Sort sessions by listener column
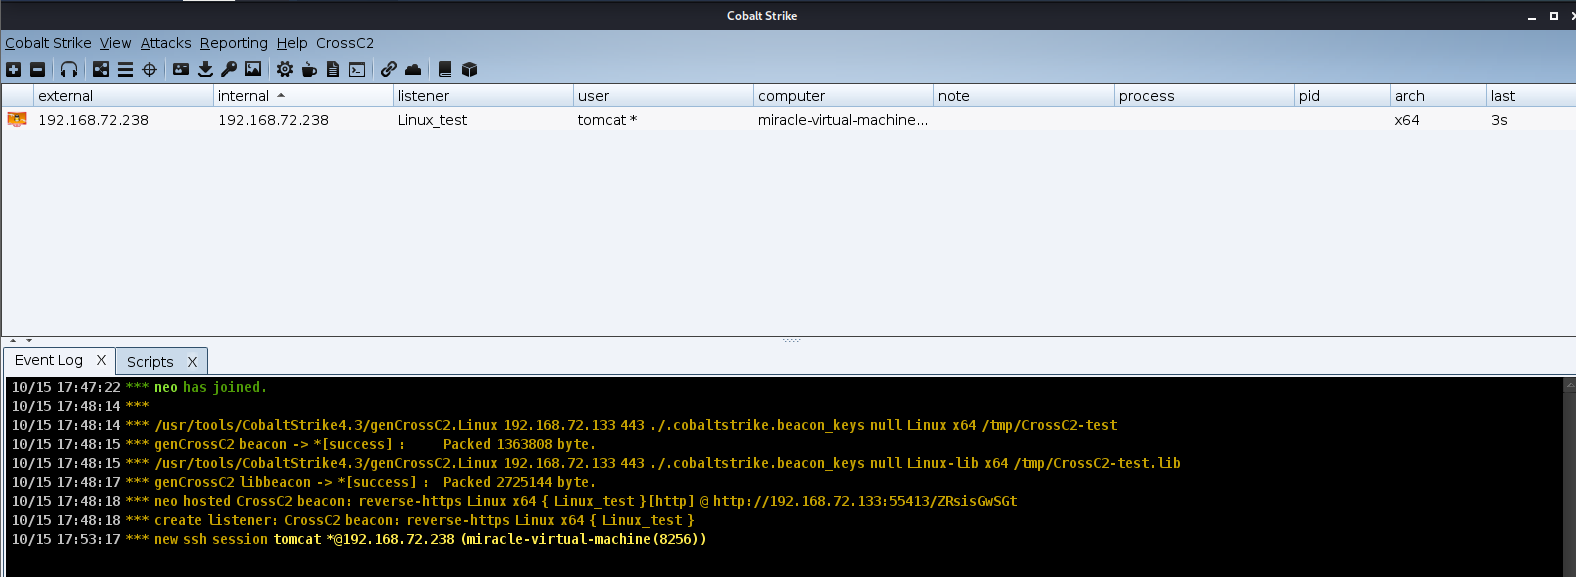The image size is (1576, 577). (x=484, y=96)
